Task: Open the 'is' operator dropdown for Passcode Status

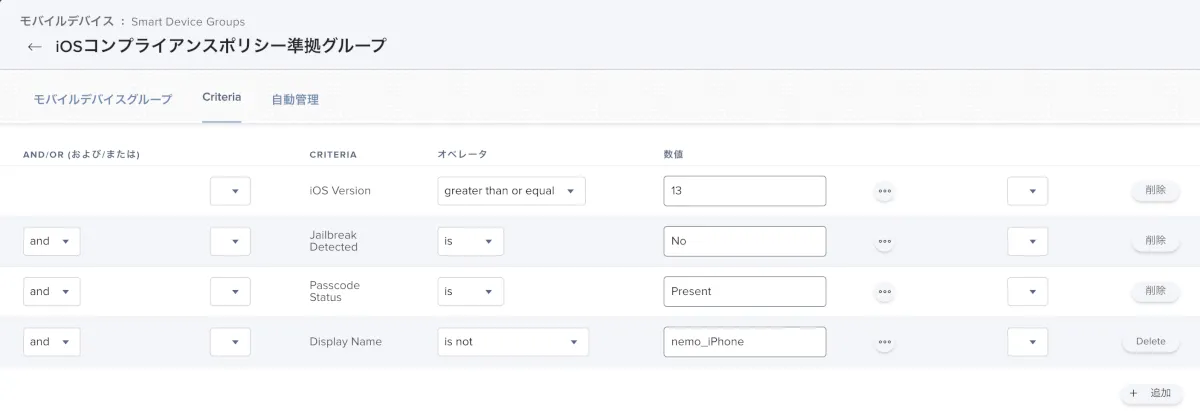Action: click(x=470, y=291)
